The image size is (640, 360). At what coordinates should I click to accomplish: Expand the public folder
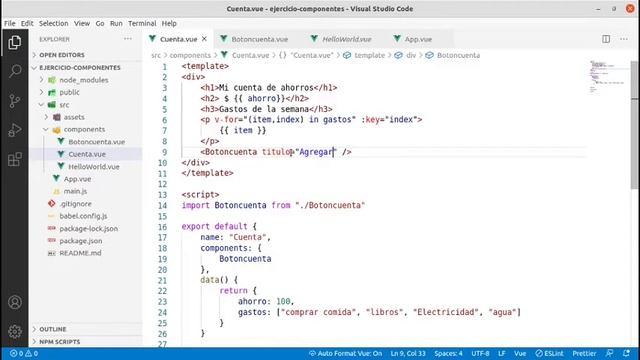pos(69,92)
